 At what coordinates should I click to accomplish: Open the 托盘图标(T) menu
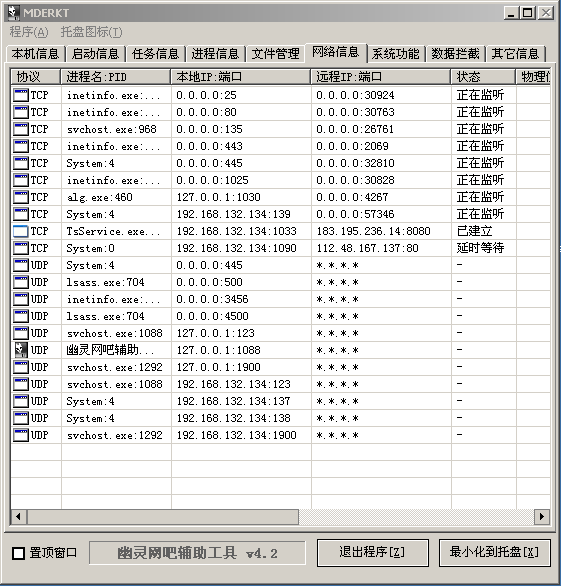coord(91,32)
